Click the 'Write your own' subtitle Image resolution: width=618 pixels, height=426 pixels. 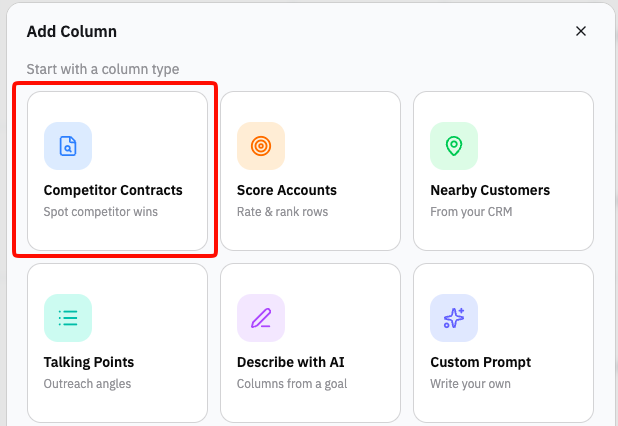[x=470, y=384]
